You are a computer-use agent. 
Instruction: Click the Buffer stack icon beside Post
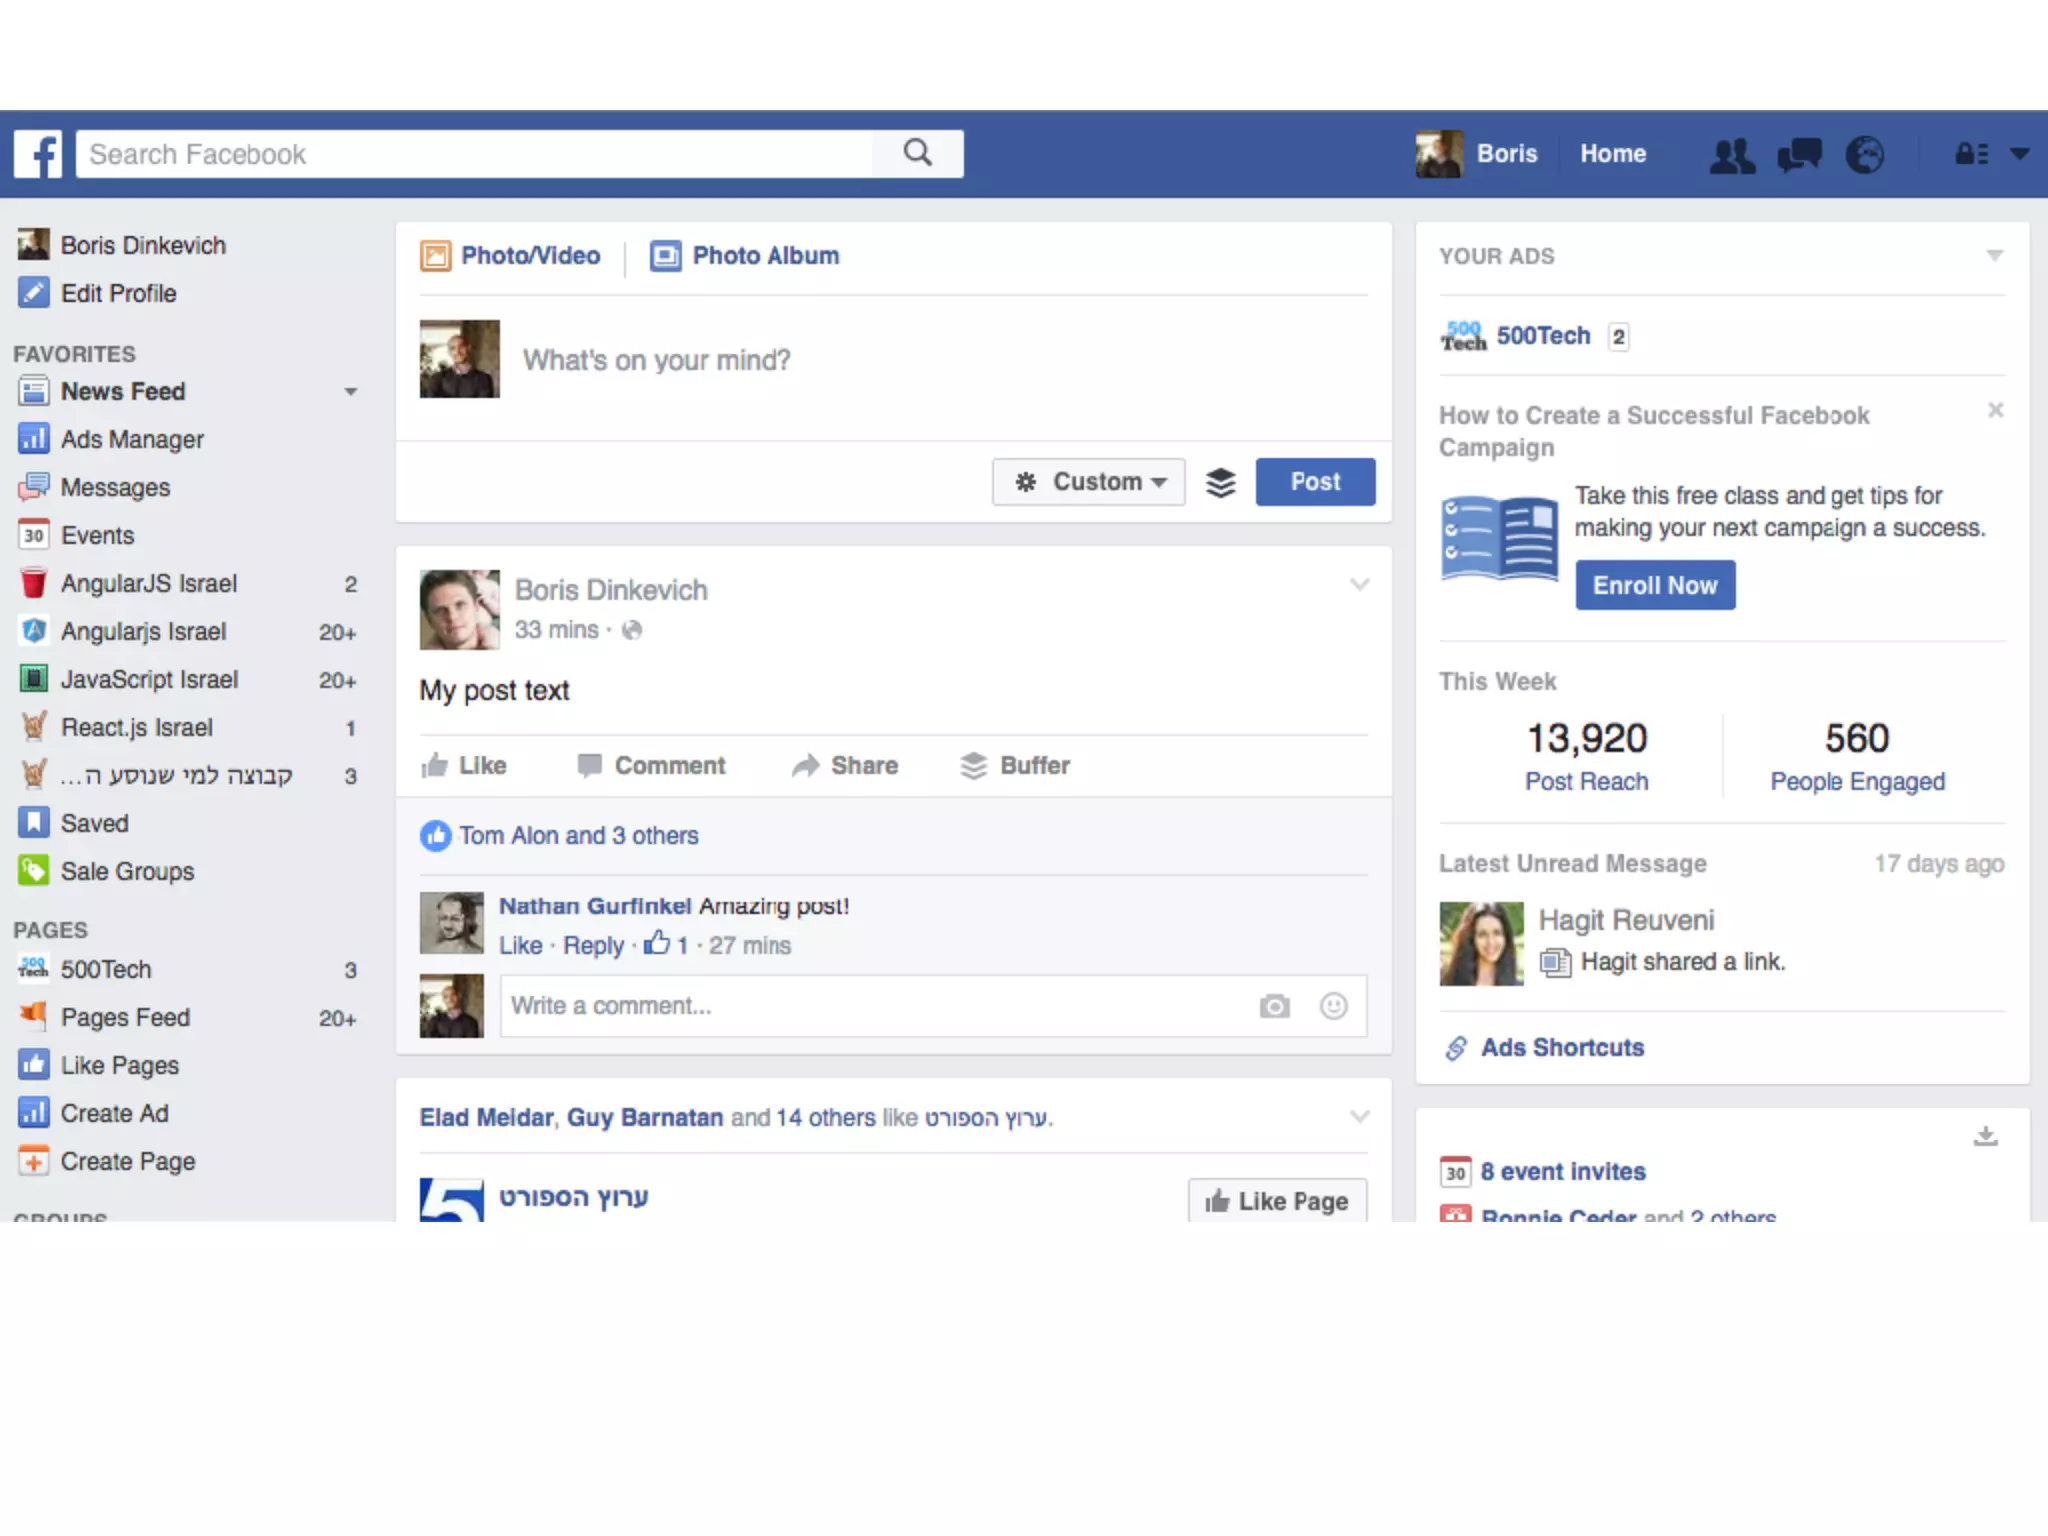click(x=1221, y=482)
